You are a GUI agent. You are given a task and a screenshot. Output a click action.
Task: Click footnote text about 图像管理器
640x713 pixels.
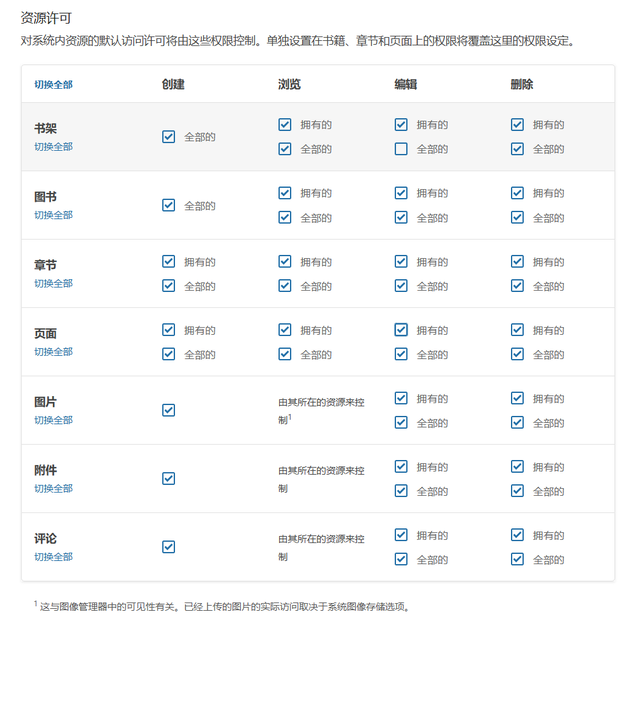[222, 607]
